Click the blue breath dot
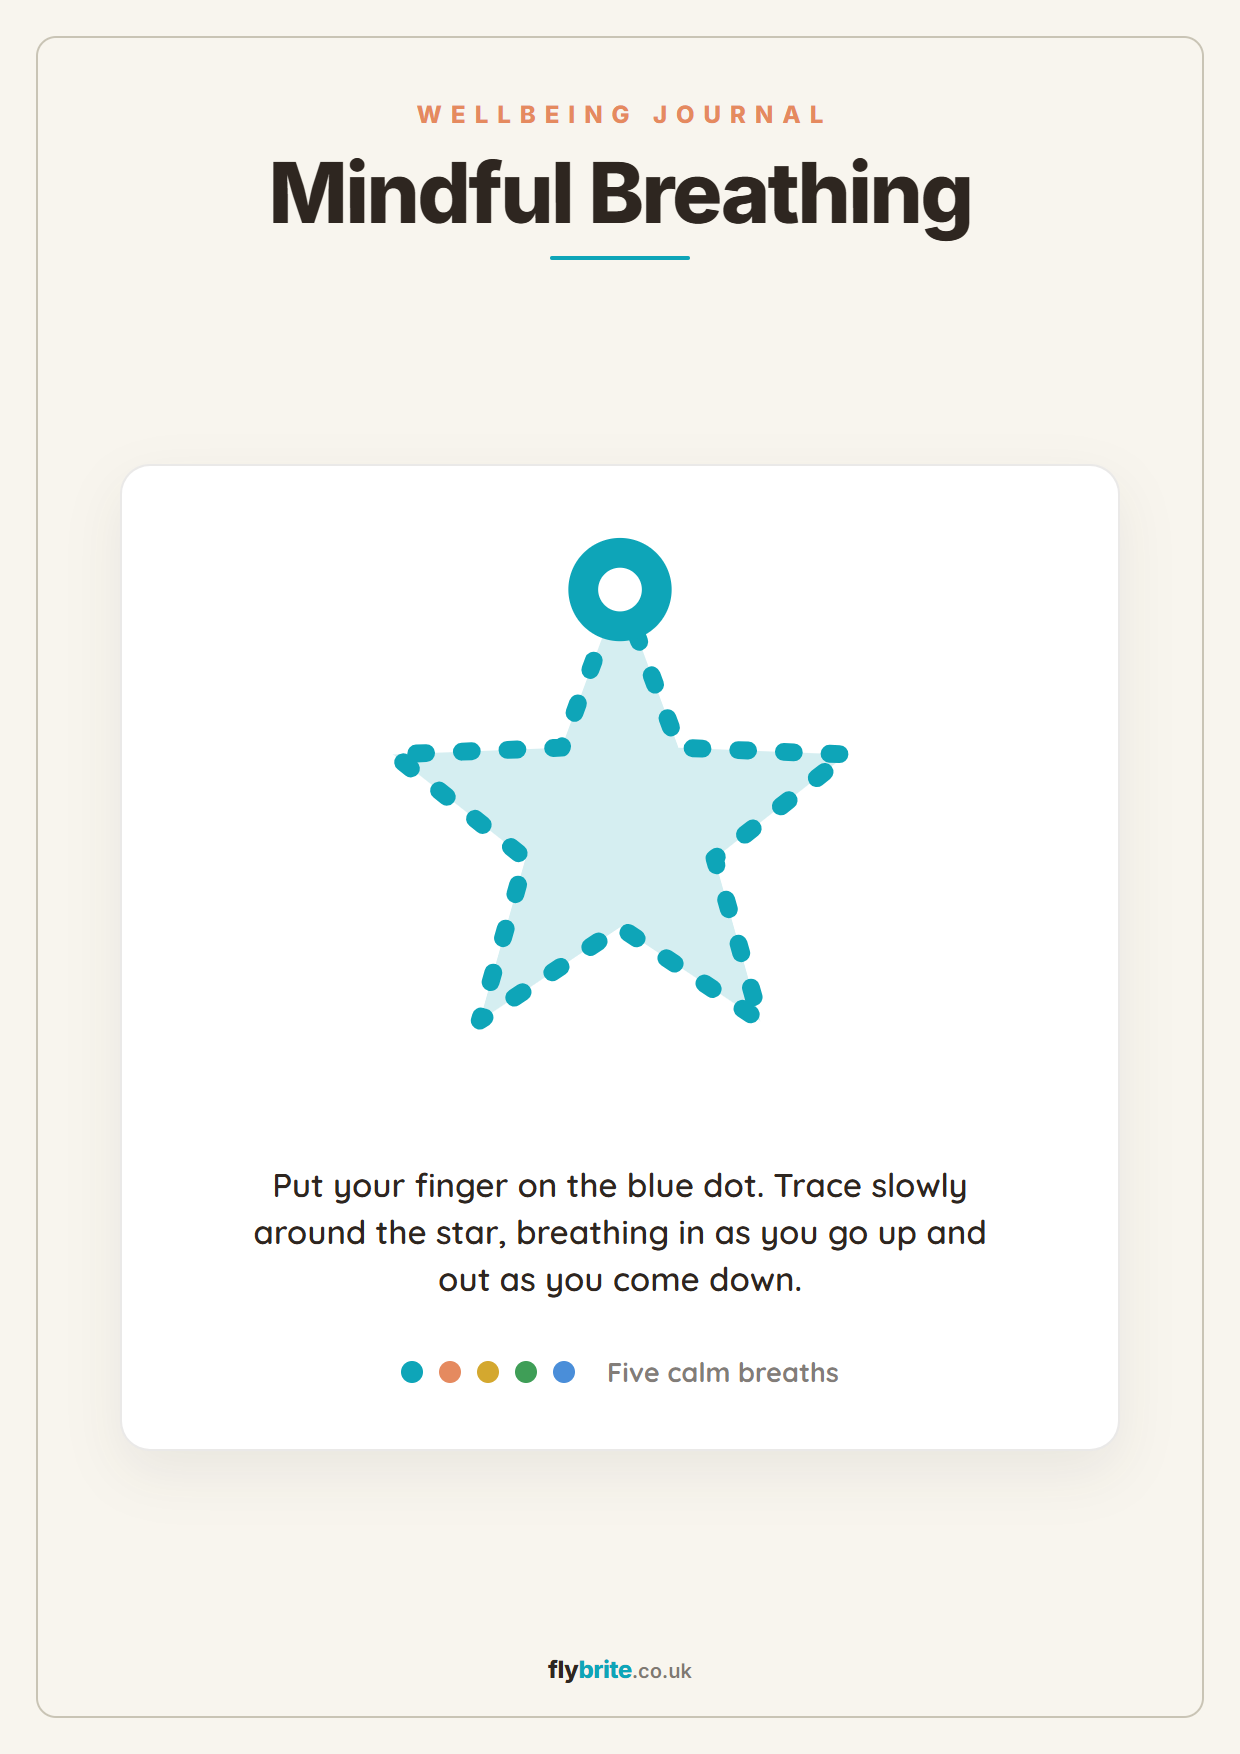The image size is (1240, 1754). click(564, 1372)
